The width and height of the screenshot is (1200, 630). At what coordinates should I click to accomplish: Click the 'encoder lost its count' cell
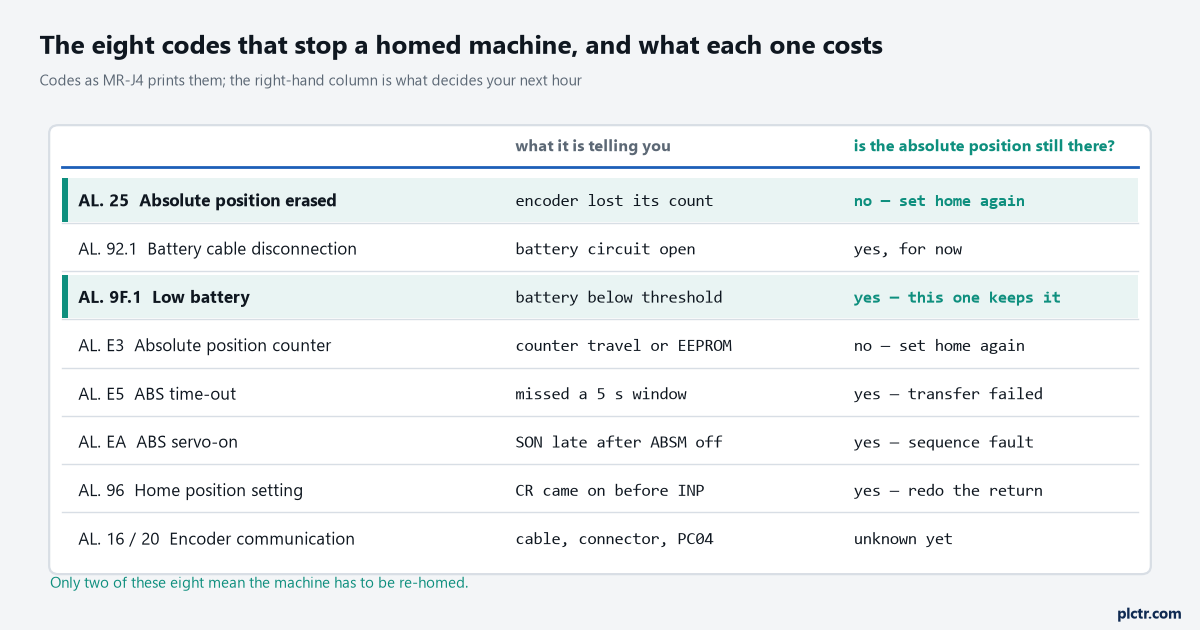click(x=614, y=201)
